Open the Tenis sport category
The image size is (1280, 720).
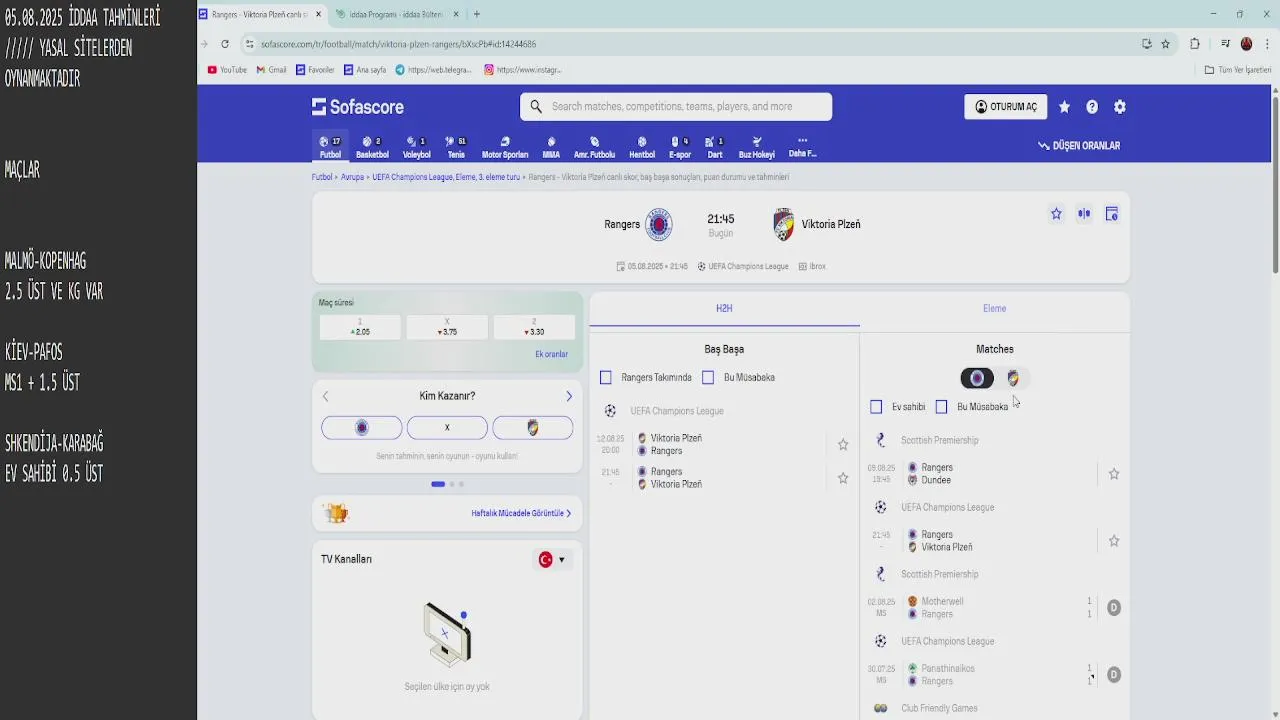coord(456,147)
